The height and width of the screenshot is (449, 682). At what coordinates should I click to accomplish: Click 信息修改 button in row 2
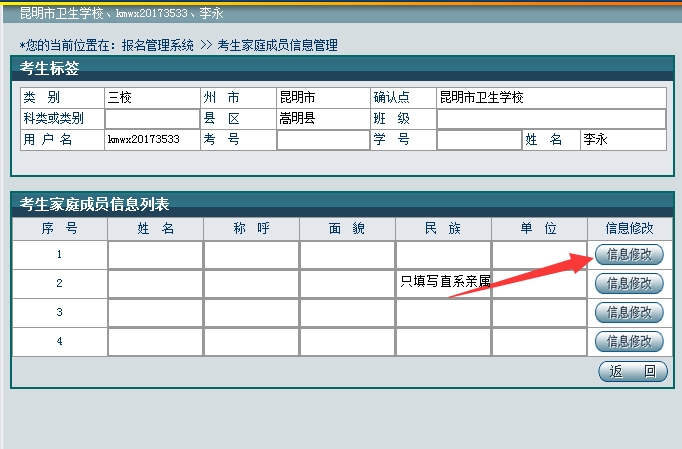point(629,284)
